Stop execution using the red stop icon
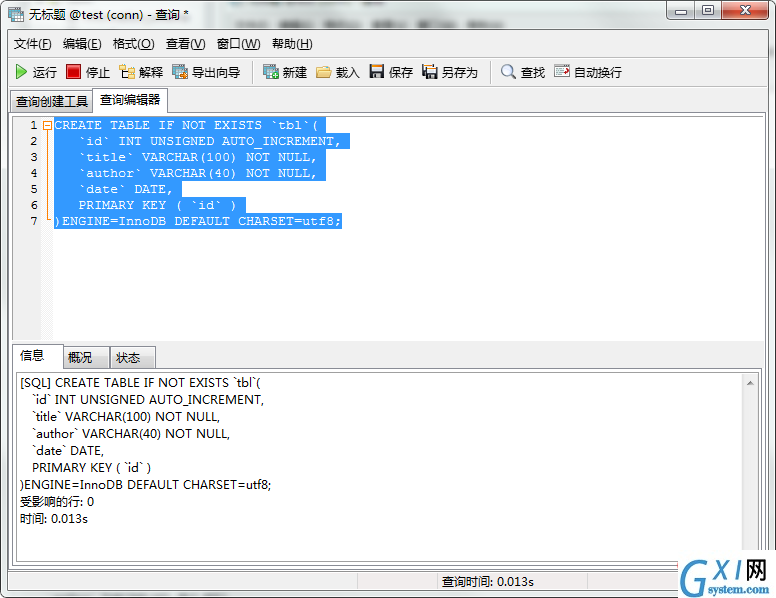 click(x=73, y=72)
